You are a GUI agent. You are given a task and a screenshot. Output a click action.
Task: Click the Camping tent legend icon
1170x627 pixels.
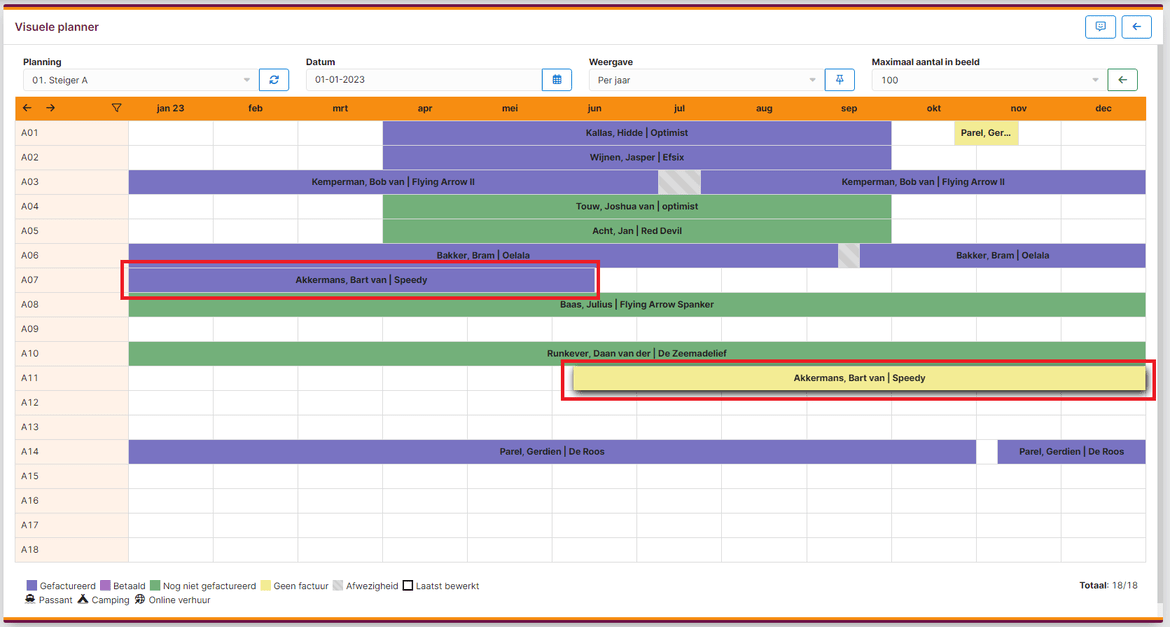82,599
